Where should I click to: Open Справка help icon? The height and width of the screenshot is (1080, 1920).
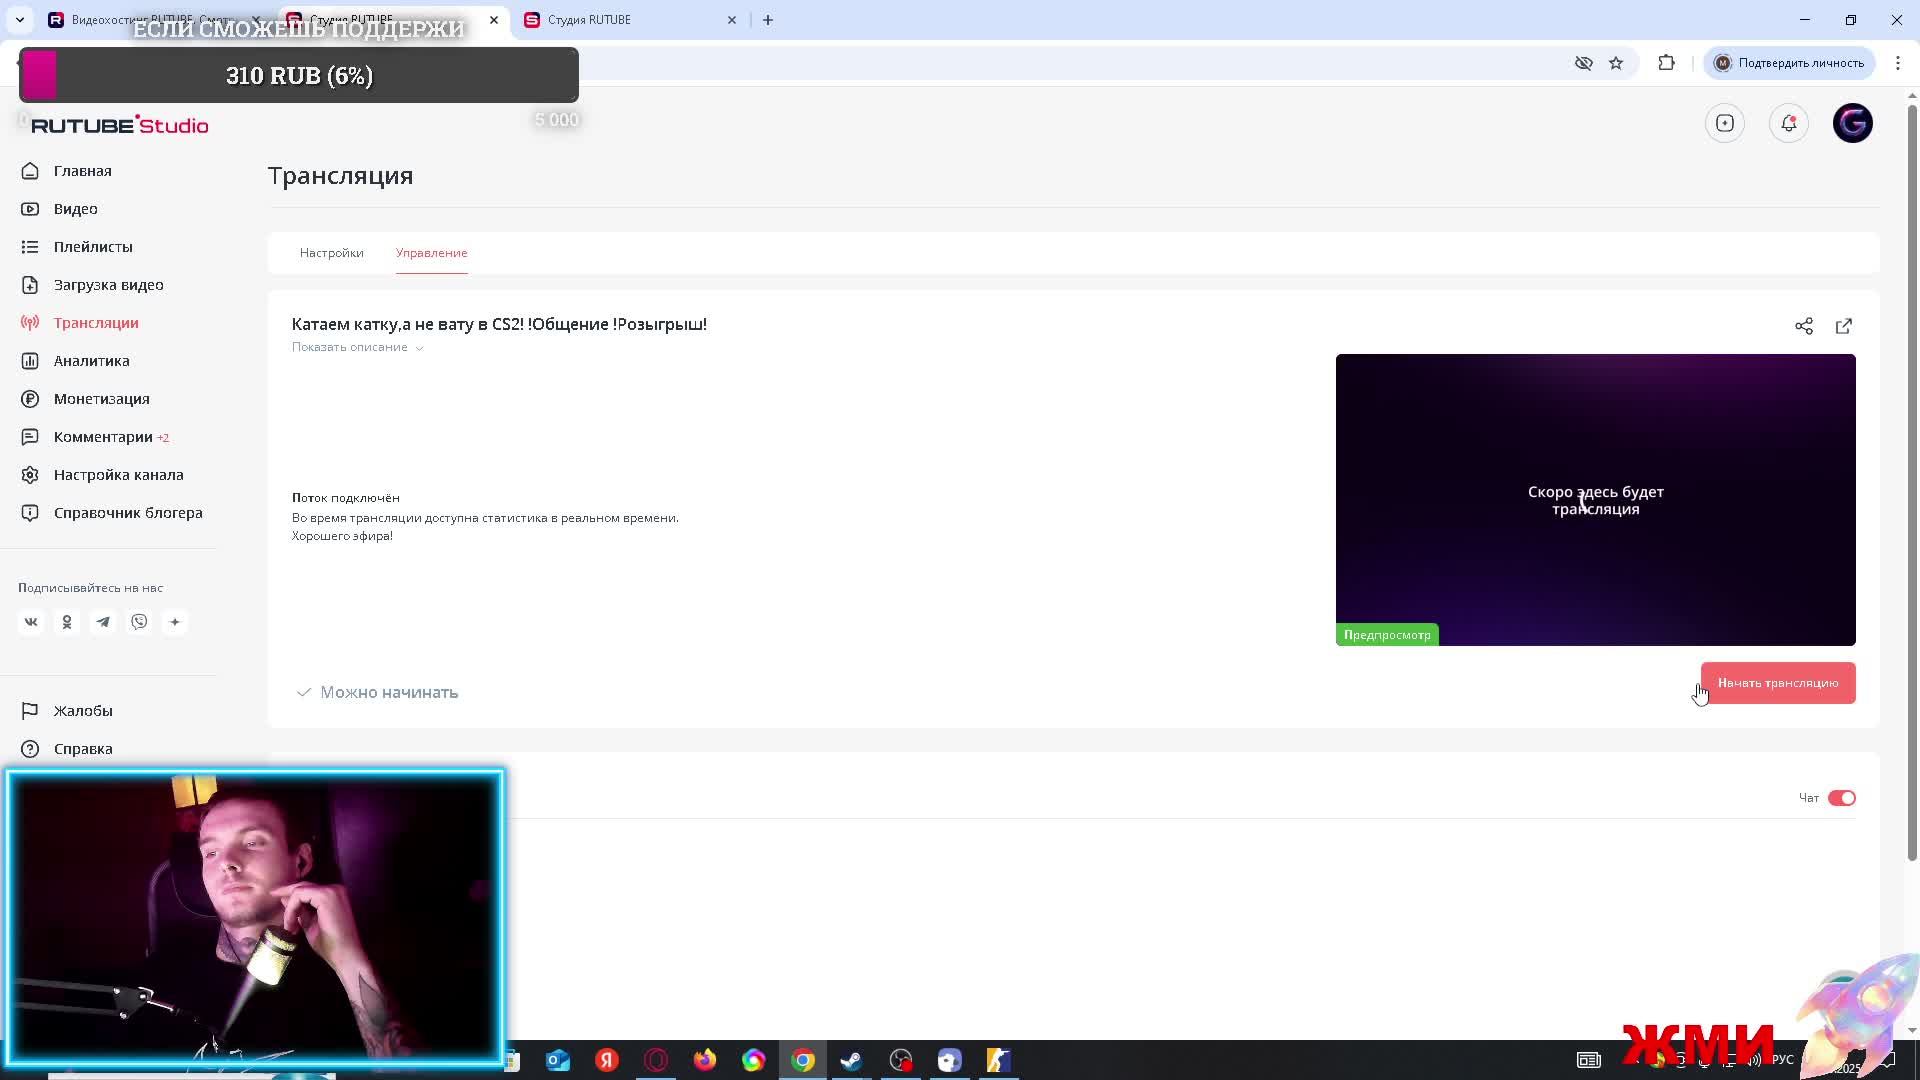click(x=30, y=749)
